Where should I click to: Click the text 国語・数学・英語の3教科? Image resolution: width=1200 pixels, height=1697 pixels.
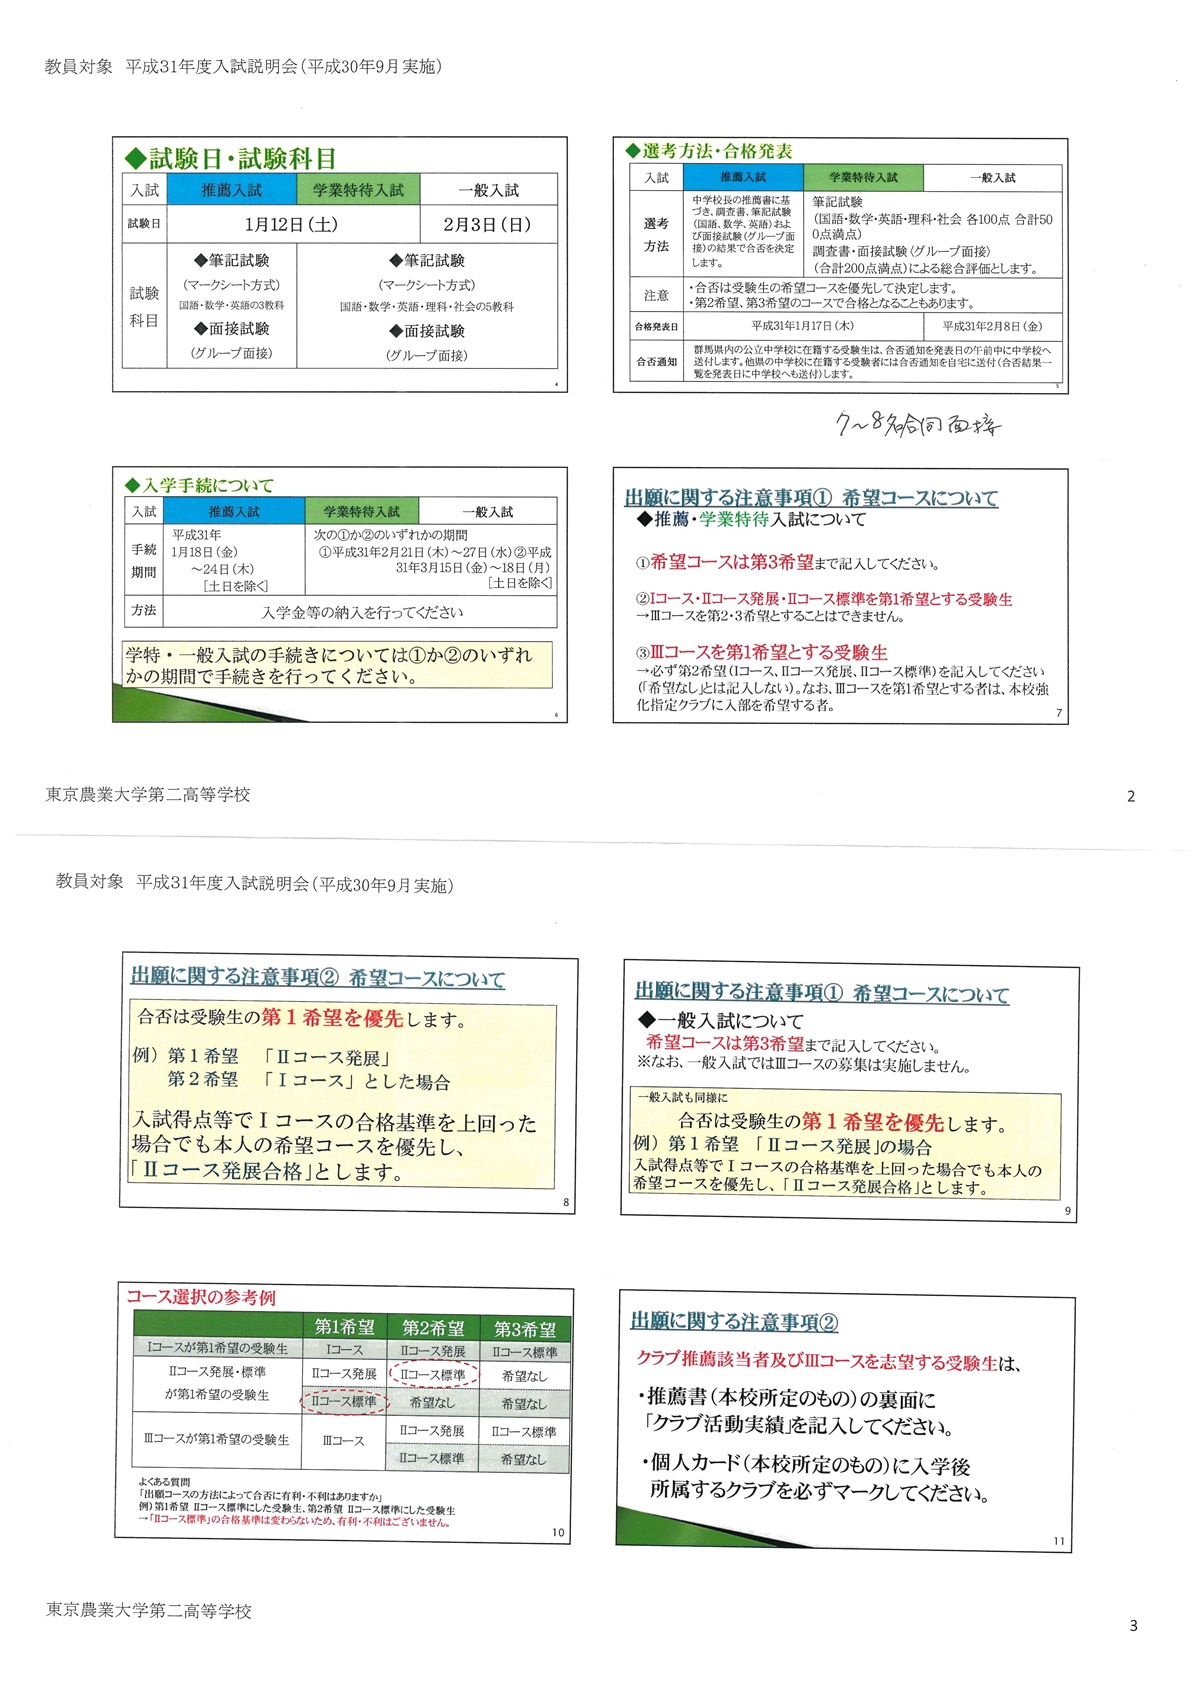[231, 305]
